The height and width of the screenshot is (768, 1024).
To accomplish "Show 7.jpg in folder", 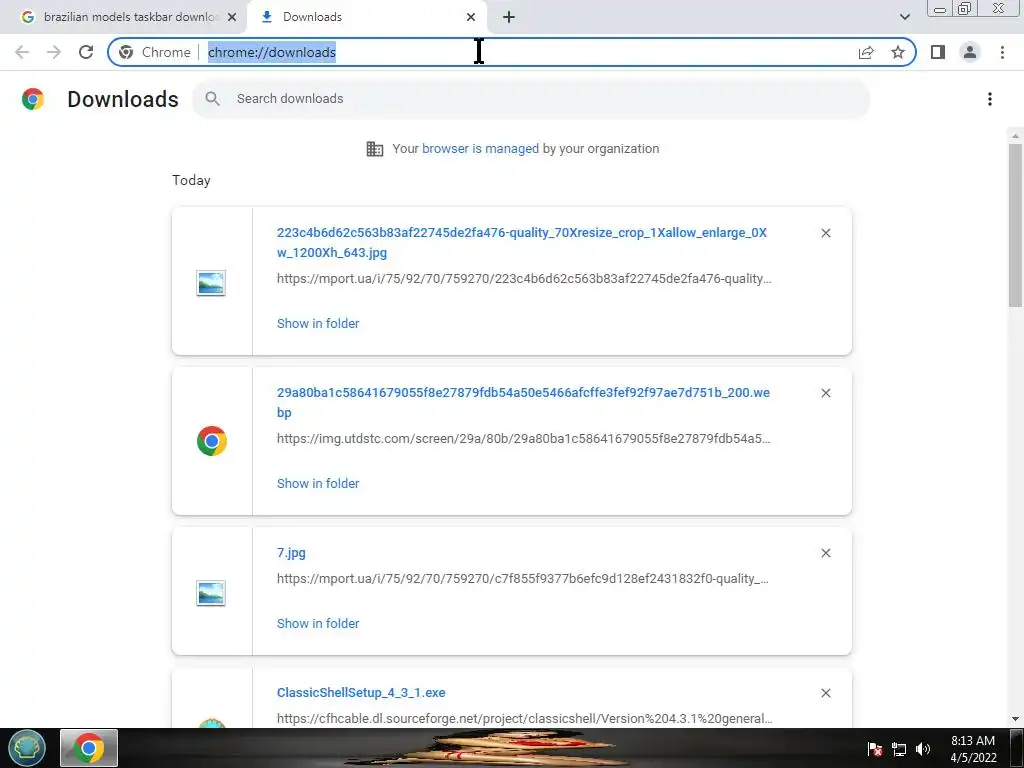I will point(318,624).
